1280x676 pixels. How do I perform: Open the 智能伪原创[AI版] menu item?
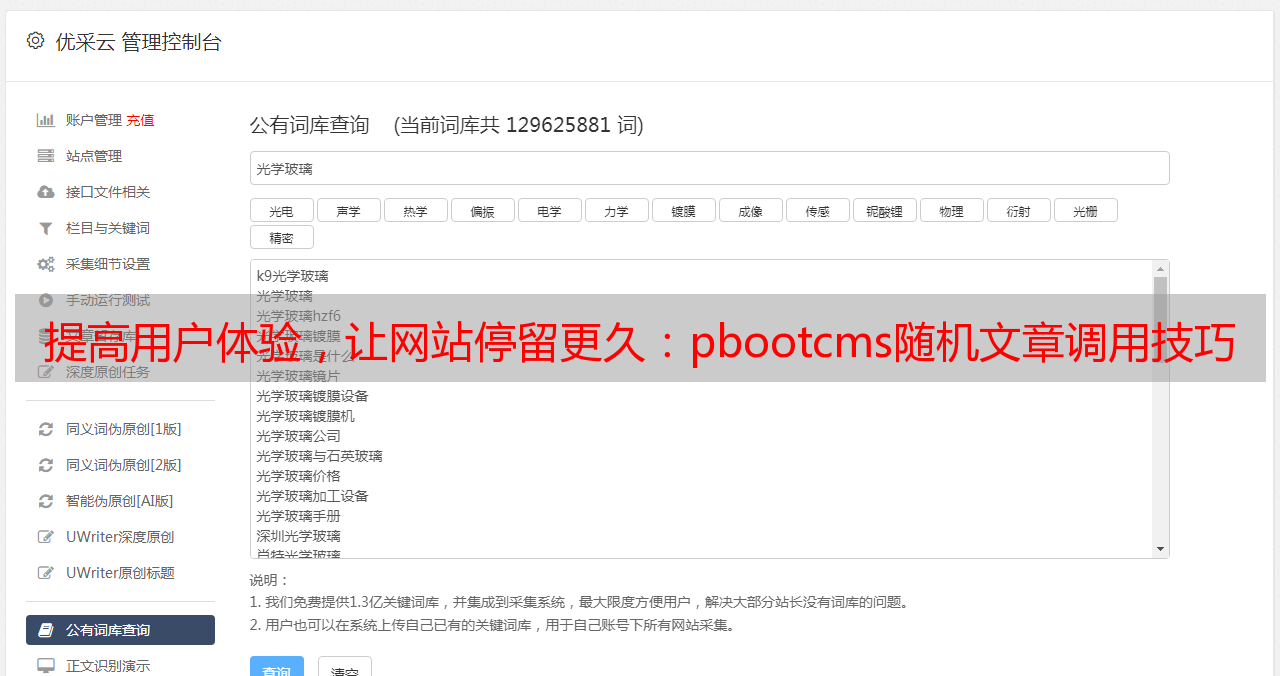120,501
